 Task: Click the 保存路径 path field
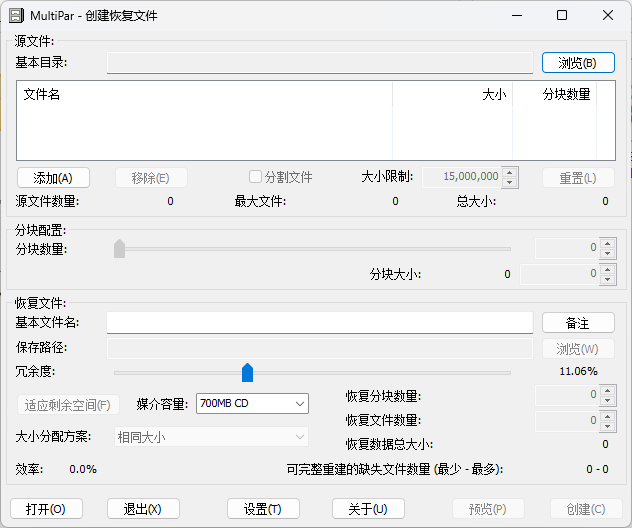320,348
